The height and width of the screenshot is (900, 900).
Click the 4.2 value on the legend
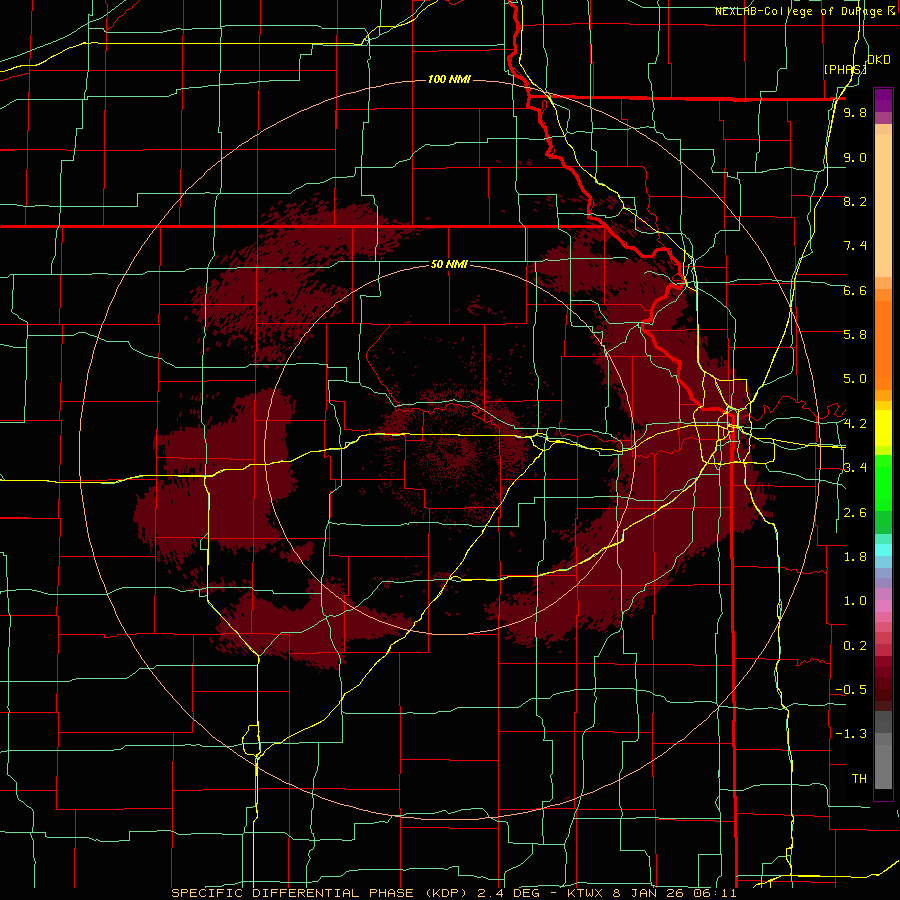coord(855,424)
